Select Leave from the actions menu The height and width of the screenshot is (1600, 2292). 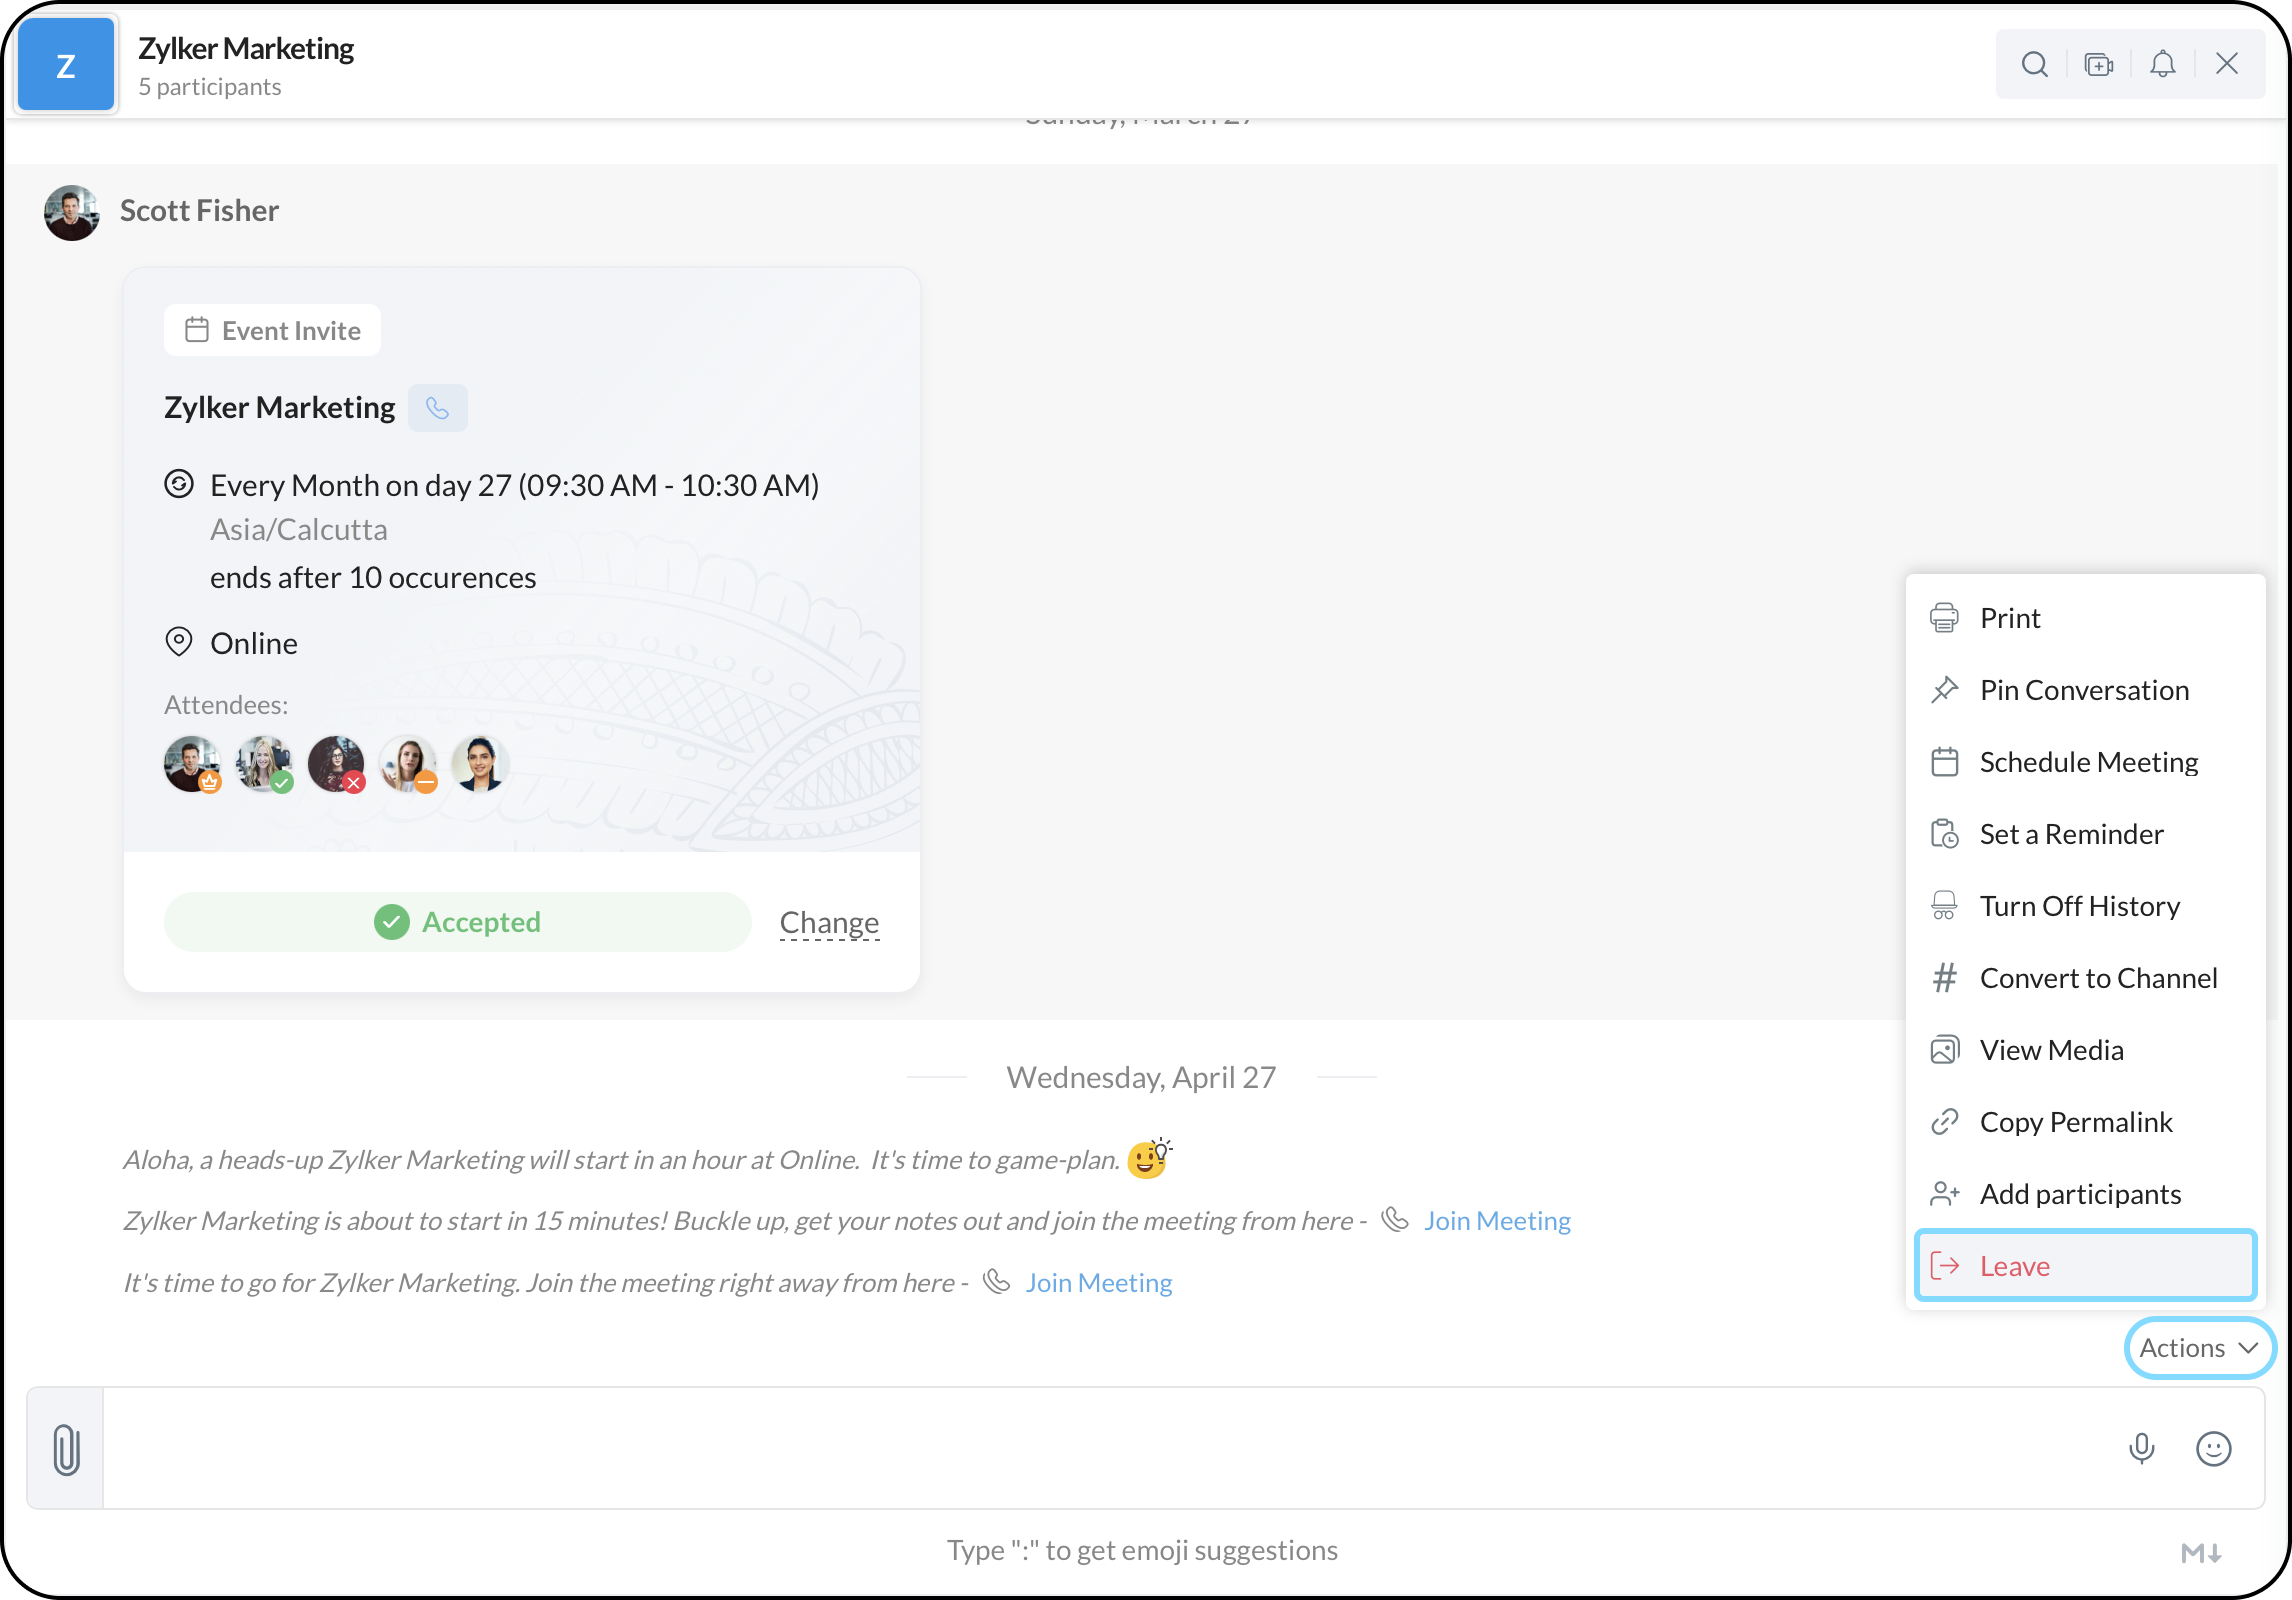click(x=2085, y=1266)
